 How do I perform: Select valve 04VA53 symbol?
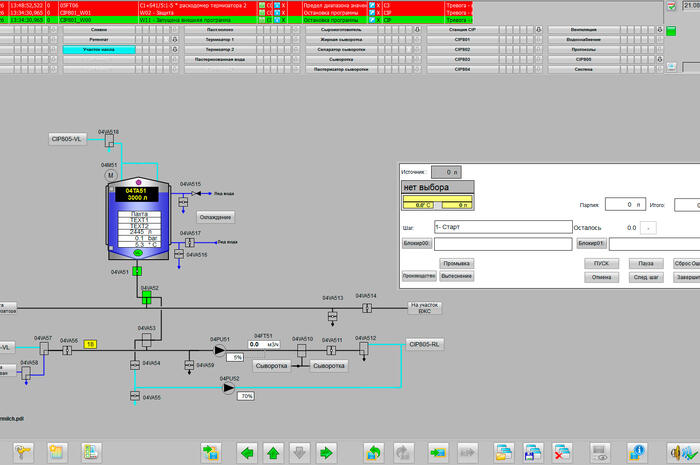pyautogui.click(x=146, y=340)
